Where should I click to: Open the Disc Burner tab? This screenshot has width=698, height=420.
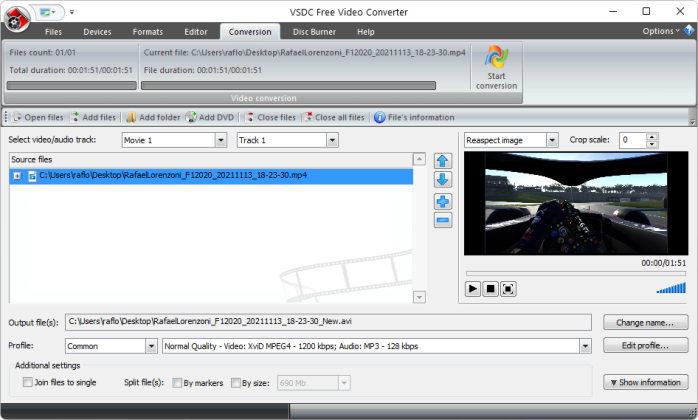[x=313, y=32]
